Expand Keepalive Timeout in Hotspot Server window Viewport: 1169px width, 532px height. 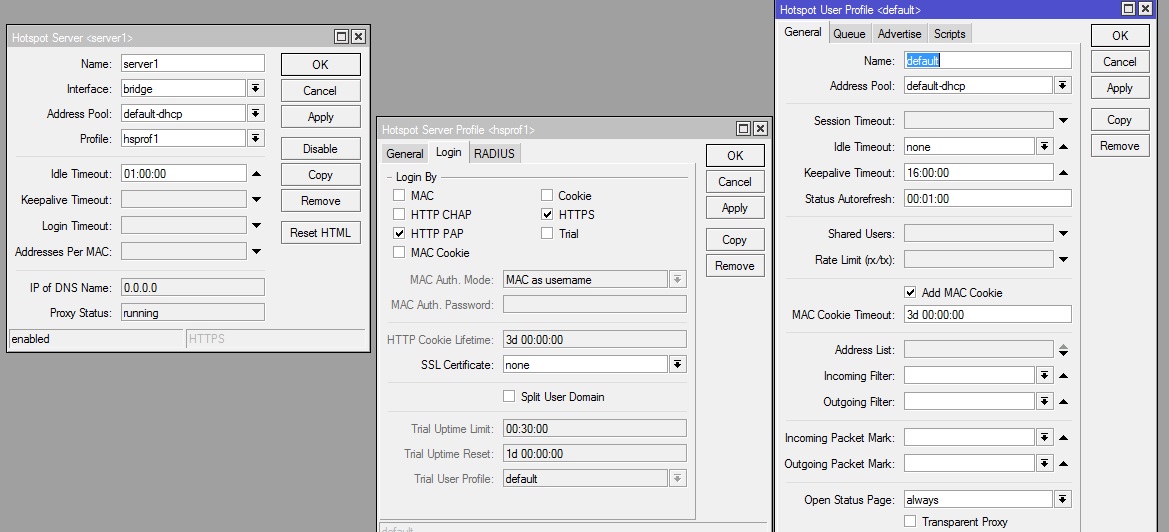tap(256, 200)
